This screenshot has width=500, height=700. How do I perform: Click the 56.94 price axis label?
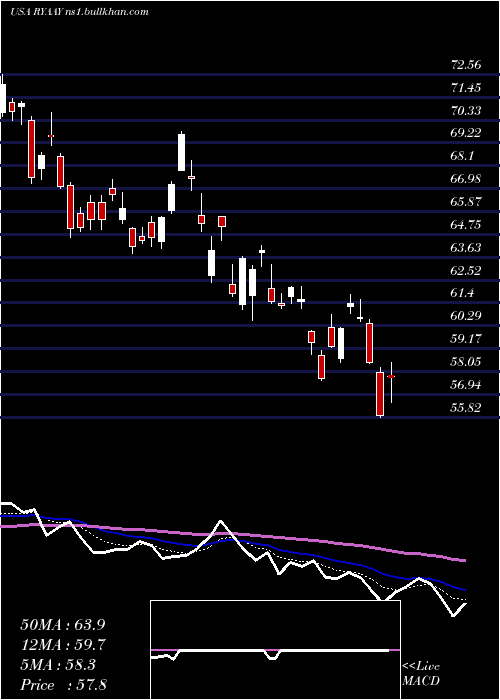[x=466, y=385]
